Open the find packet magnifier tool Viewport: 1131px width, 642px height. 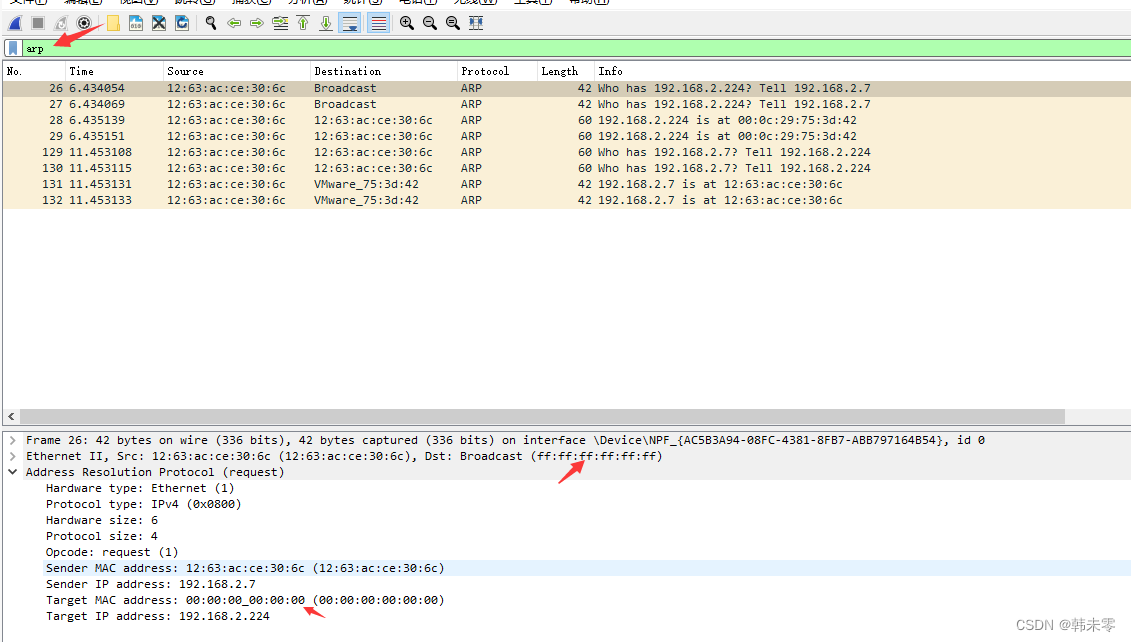click(210, 22)
